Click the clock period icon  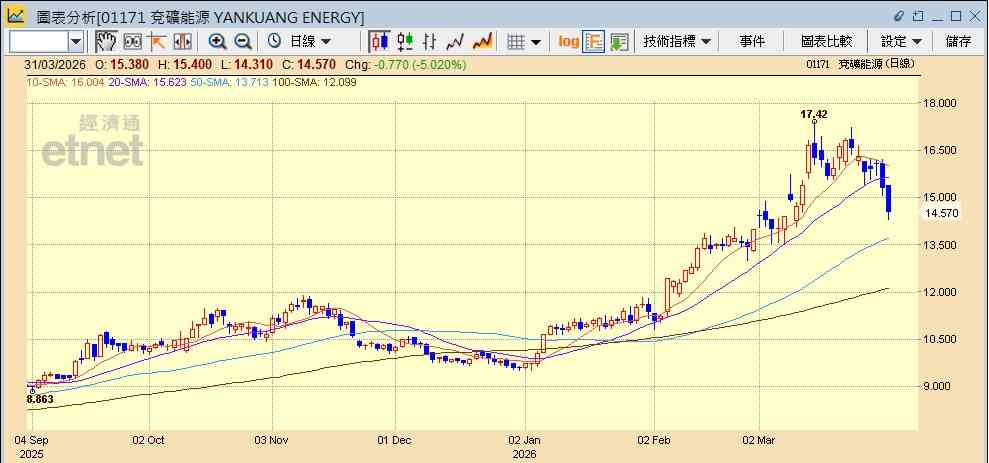coord(274,42)
